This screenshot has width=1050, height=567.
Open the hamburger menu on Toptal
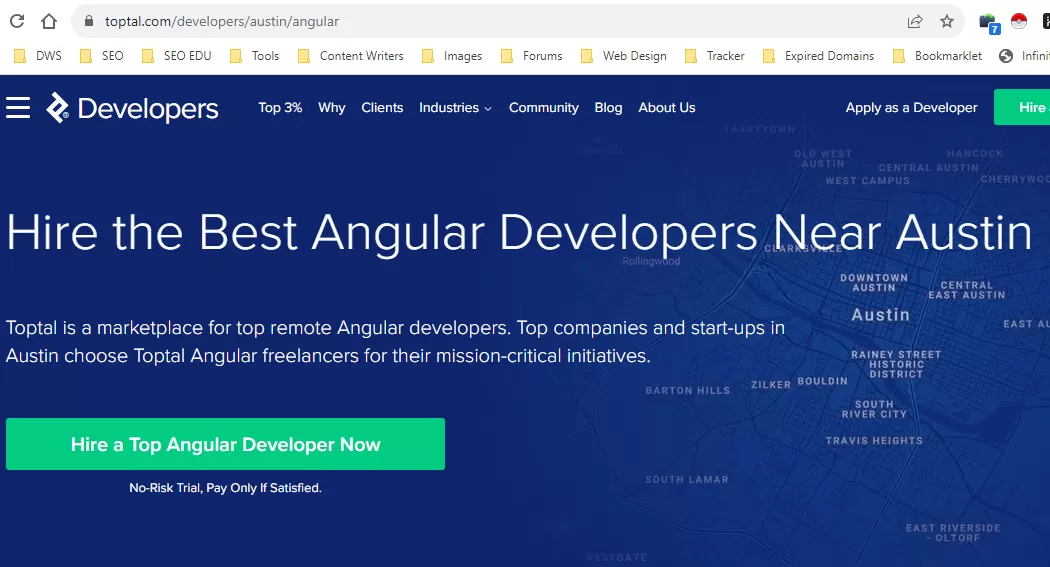18,107
